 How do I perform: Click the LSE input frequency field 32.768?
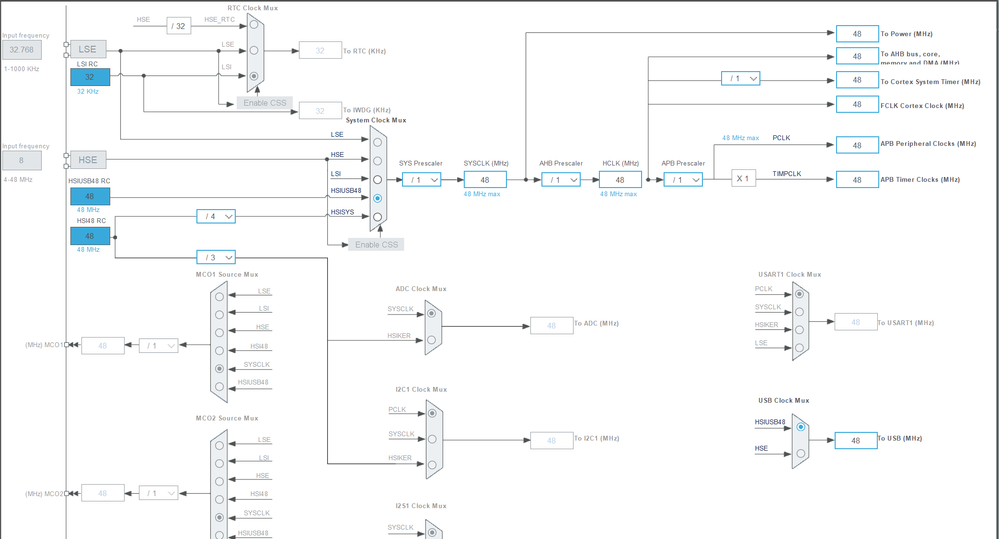pyautogui.click(x=22, y=50)
